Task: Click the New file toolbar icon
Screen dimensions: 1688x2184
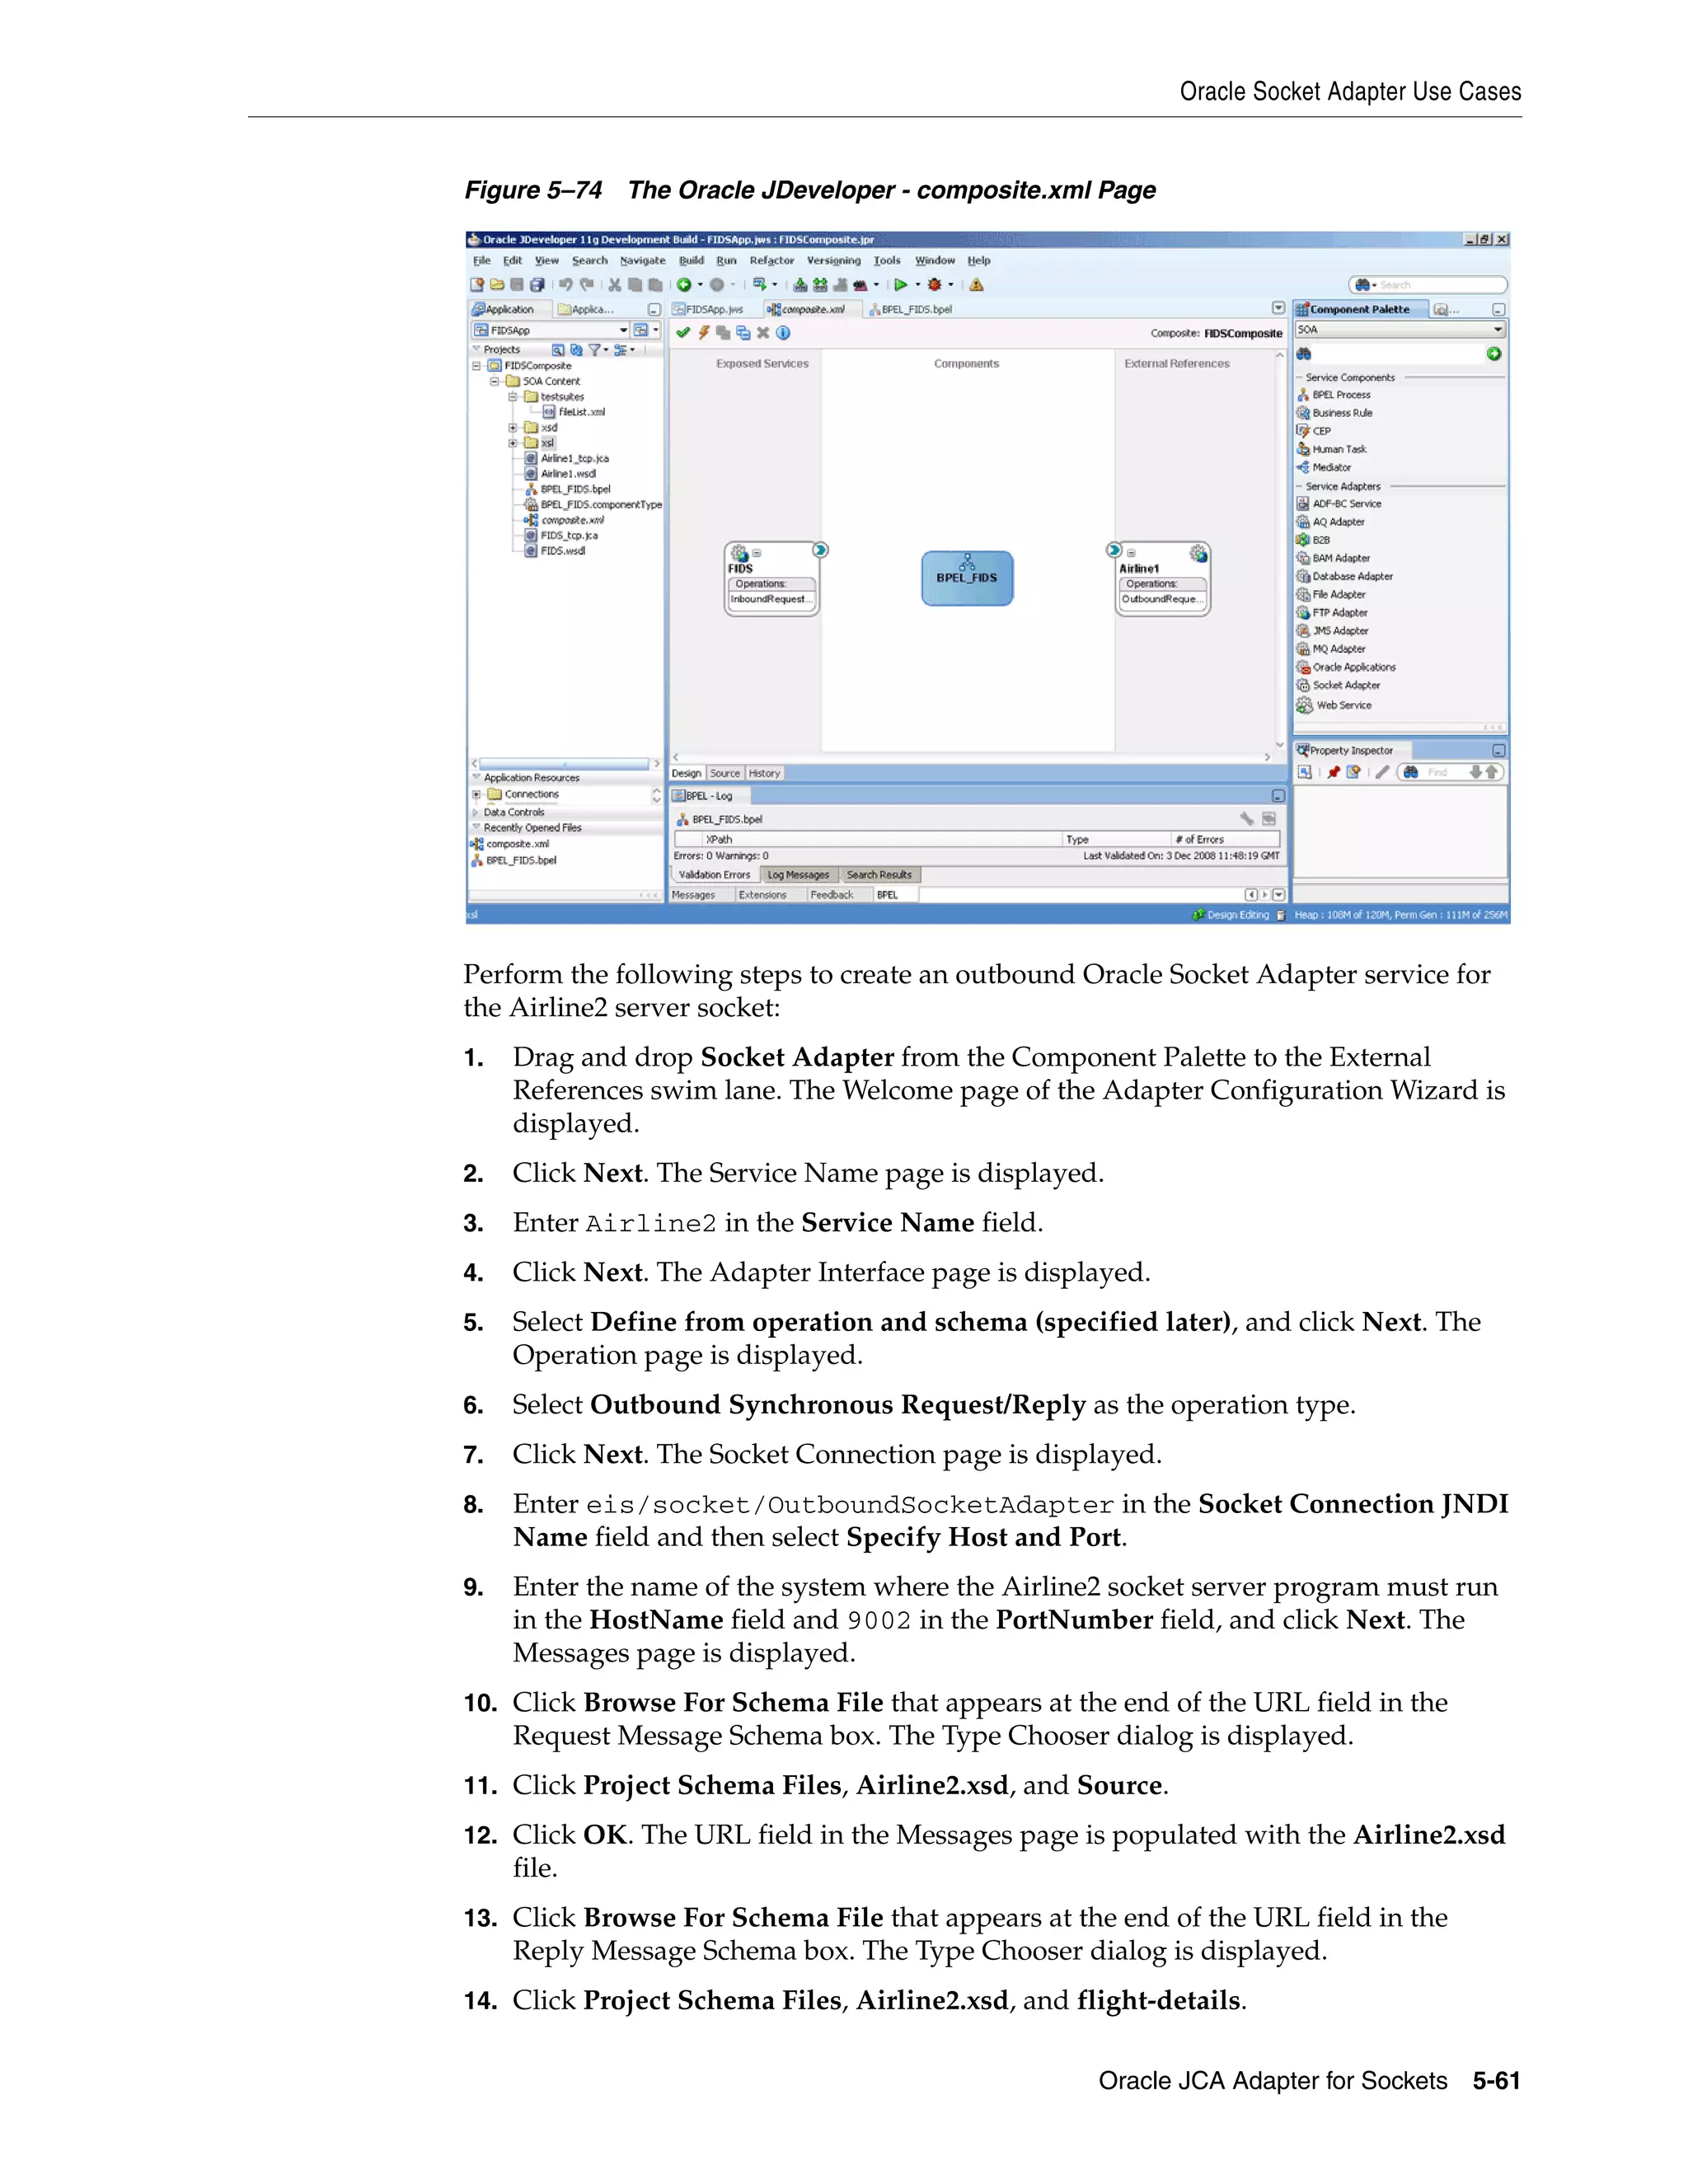Action: click(478, 285)
